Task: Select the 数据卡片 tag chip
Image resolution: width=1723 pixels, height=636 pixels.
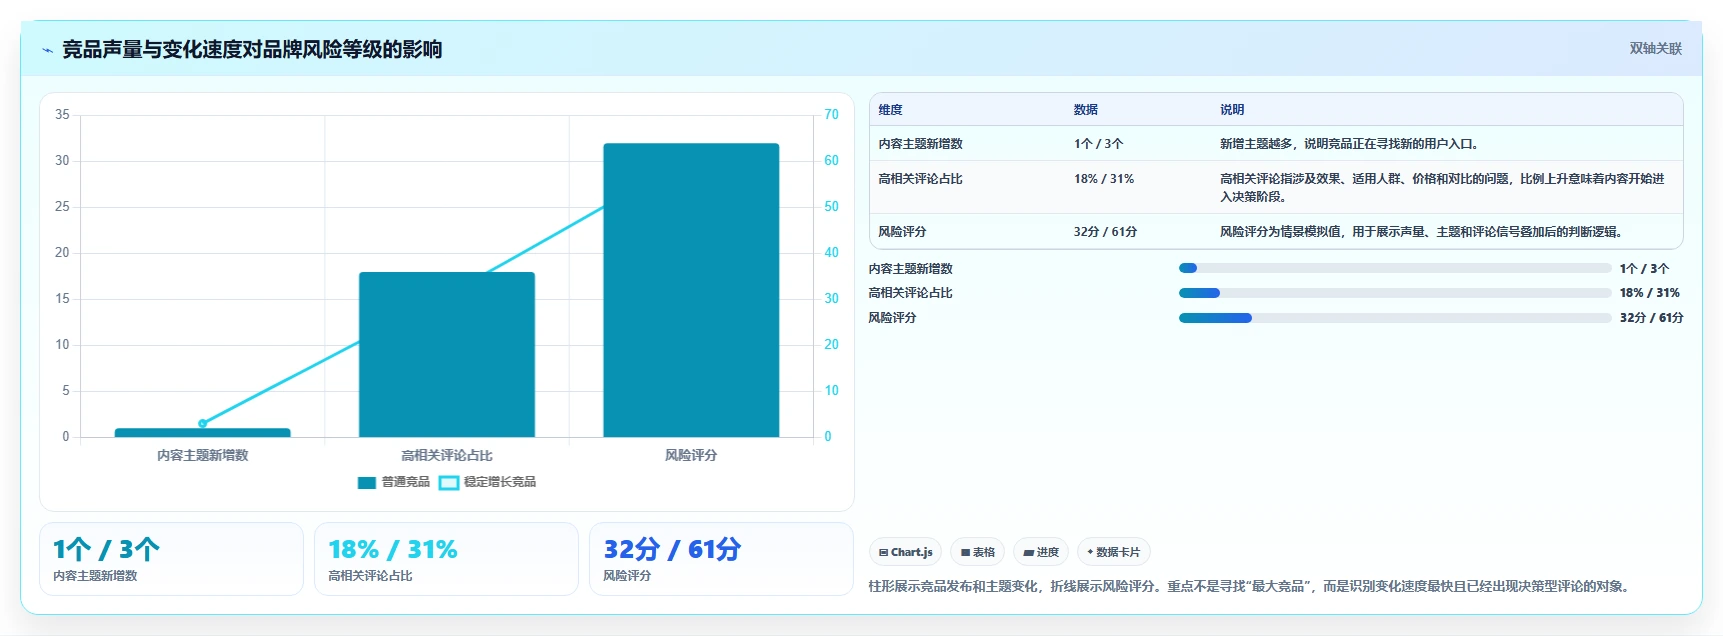Action: [x=1114, y=552]
